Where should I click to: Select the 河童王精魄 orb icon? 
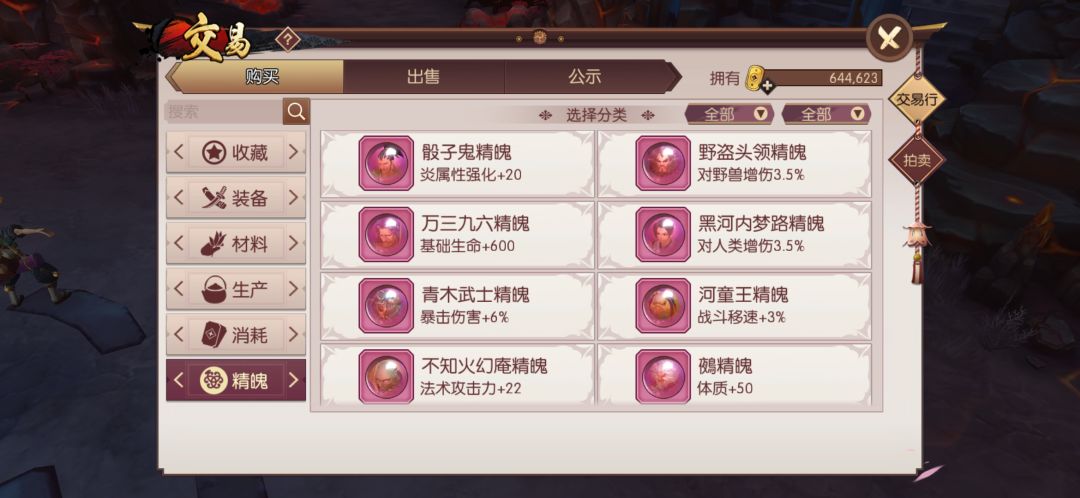click(x=663, y=305)
